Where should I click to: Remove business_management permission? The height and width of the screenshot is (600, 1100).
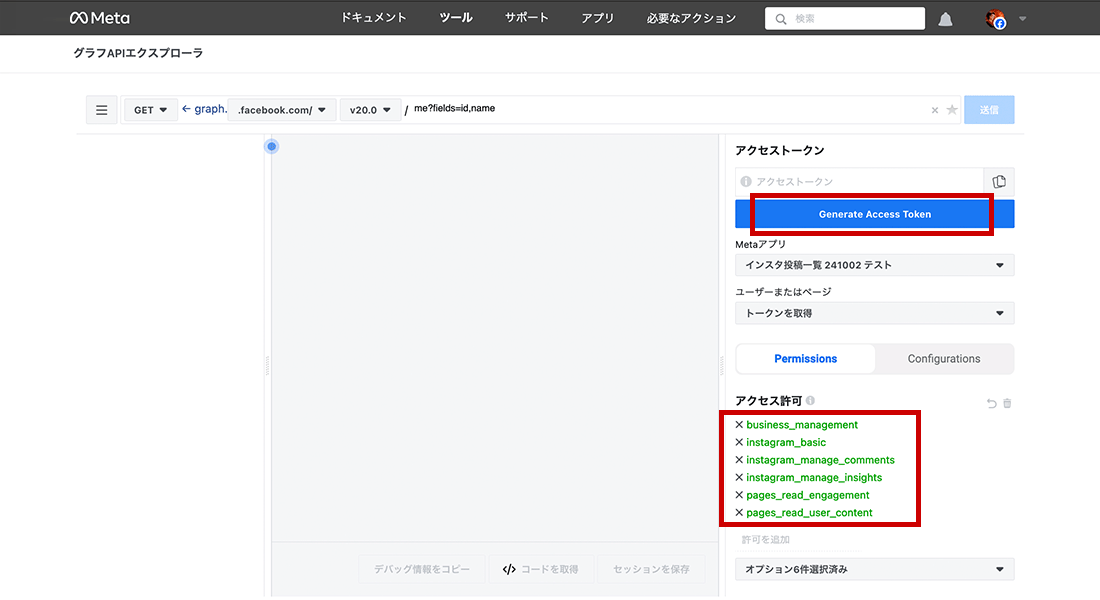point(739,425)
